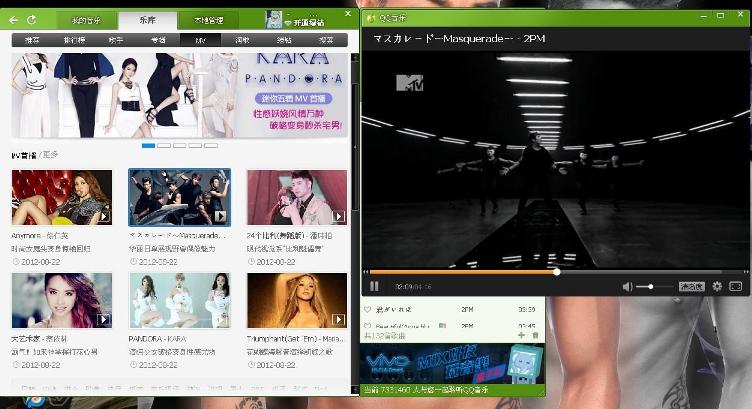Click the 开通绿钻 link
The height and width of the screenshot is (409, 752).
coord(308,23)
